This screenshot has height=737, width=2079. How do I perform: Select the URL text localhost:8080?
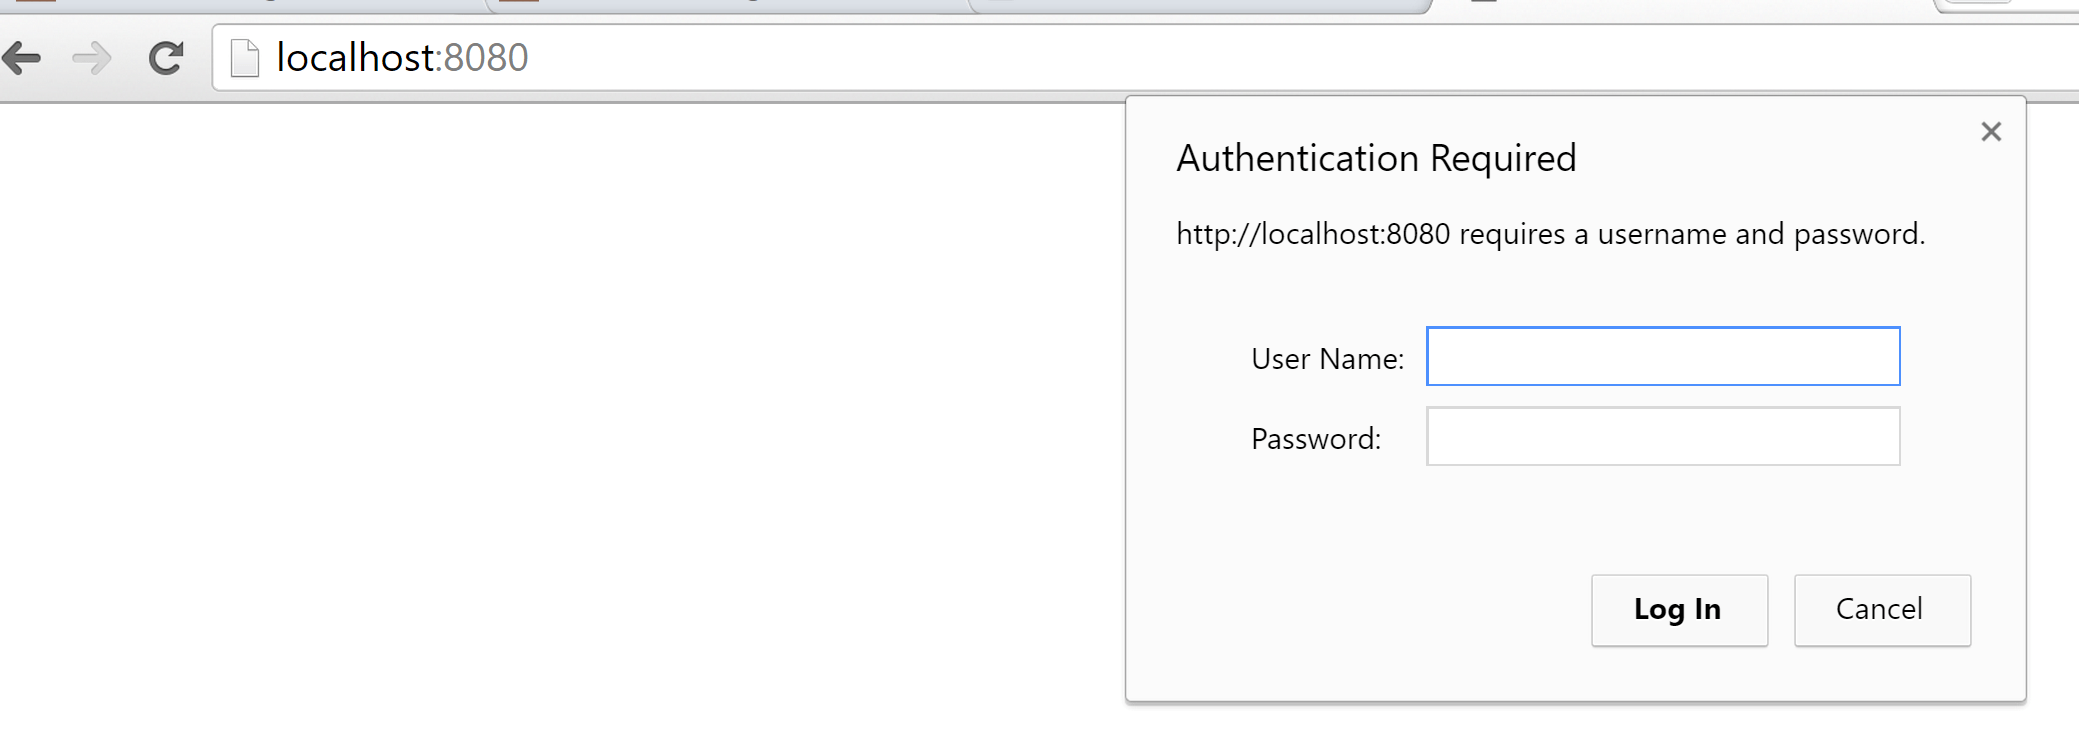point(402,58)
